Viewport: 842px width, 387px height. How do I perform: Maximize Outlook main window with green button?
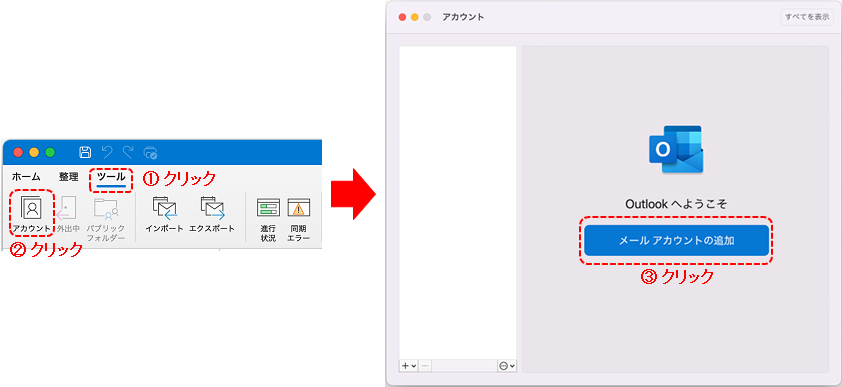pyautogui.click(x=50, y=152)
